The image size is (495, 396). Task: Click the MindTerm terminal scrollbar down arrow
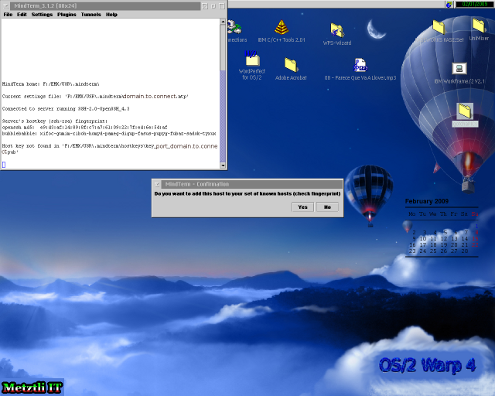coord(223,165)
